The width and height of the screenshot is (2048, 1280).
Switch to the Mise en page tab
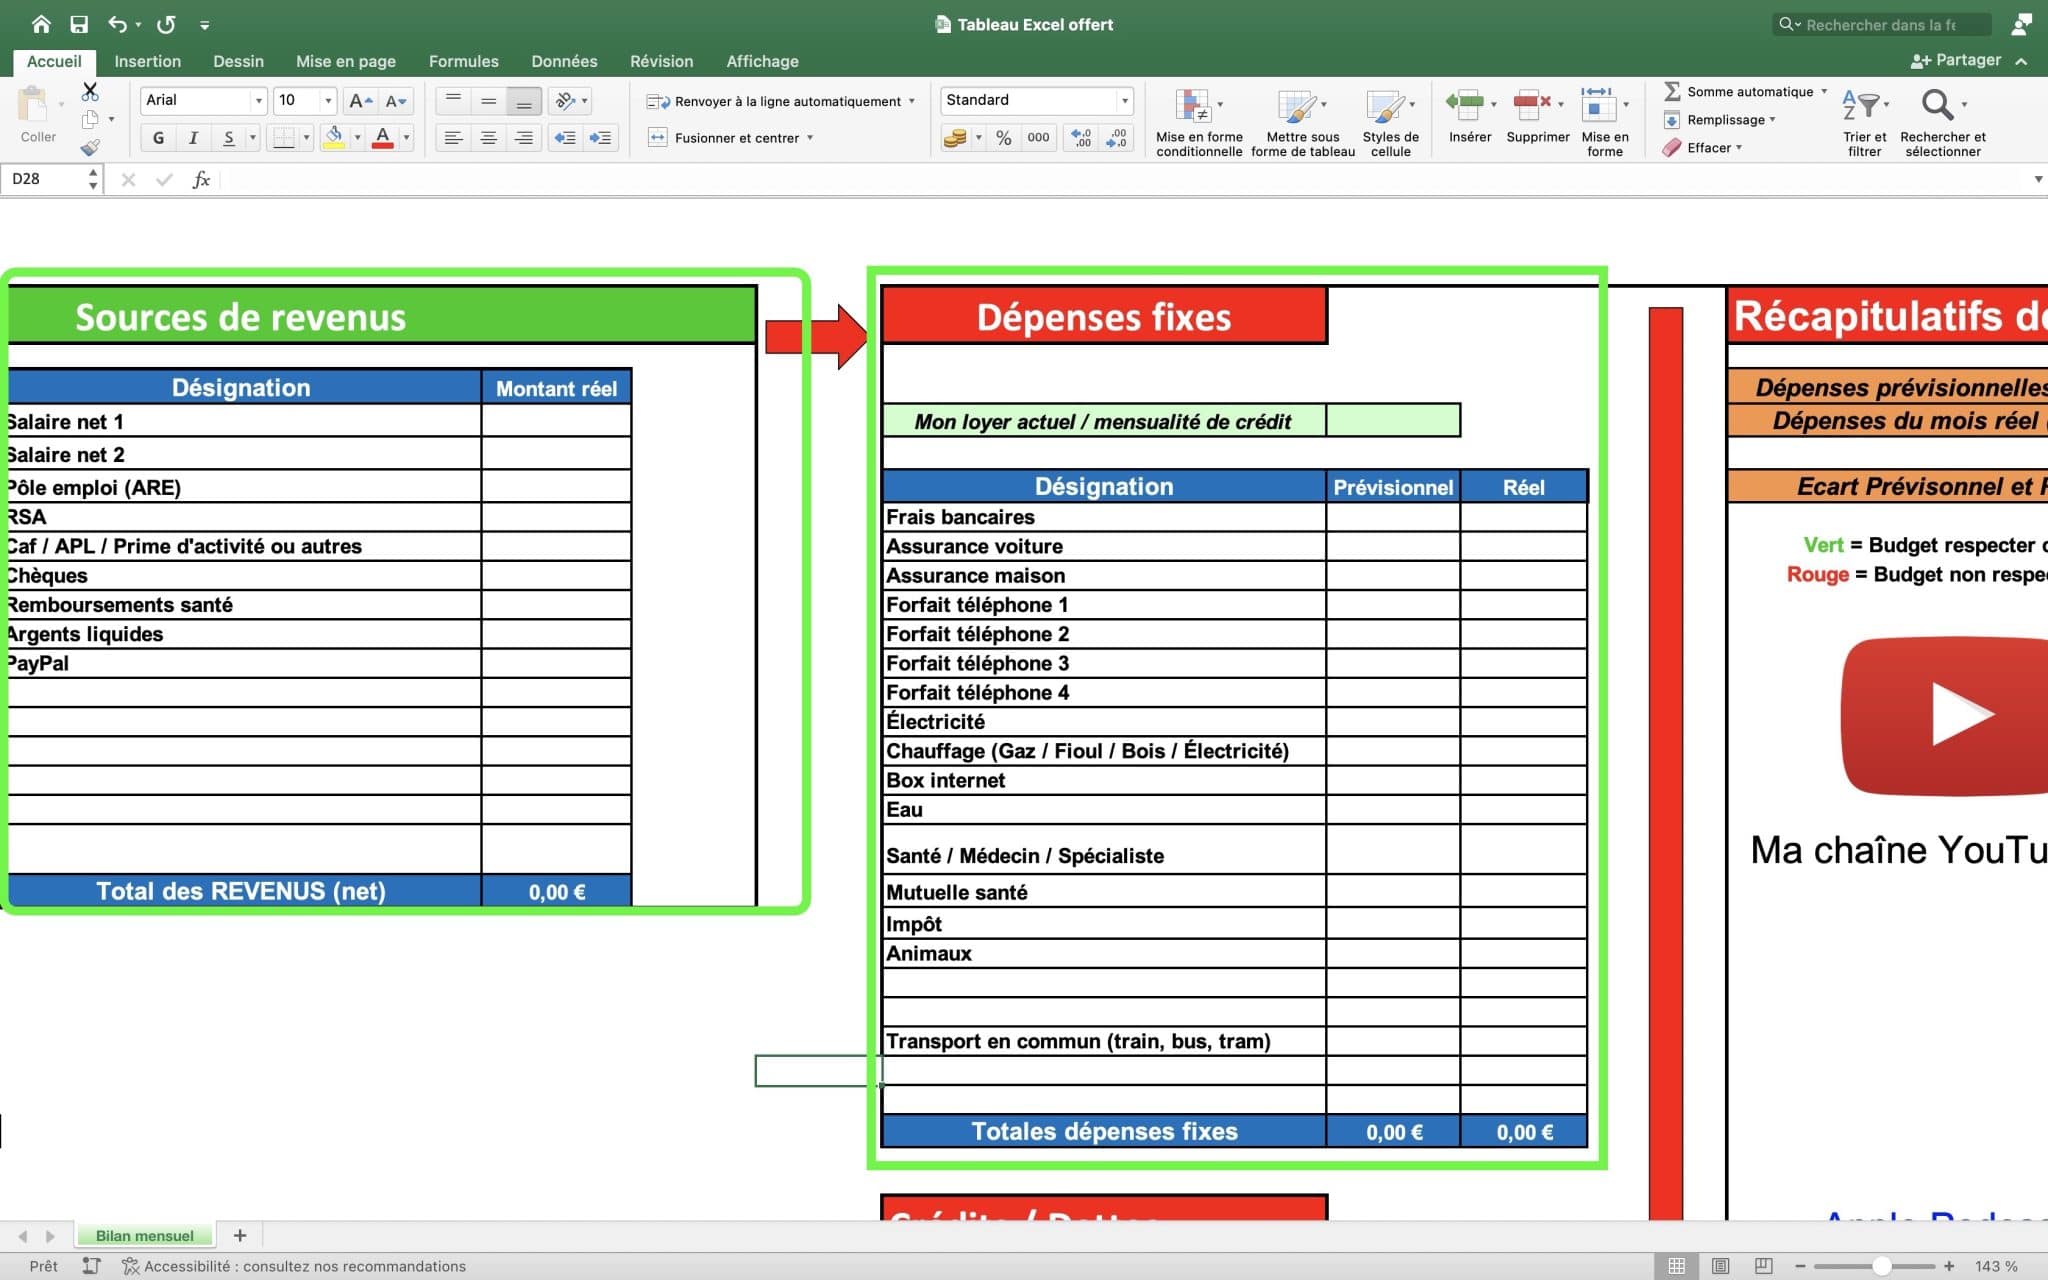click(x=345, y=61)
